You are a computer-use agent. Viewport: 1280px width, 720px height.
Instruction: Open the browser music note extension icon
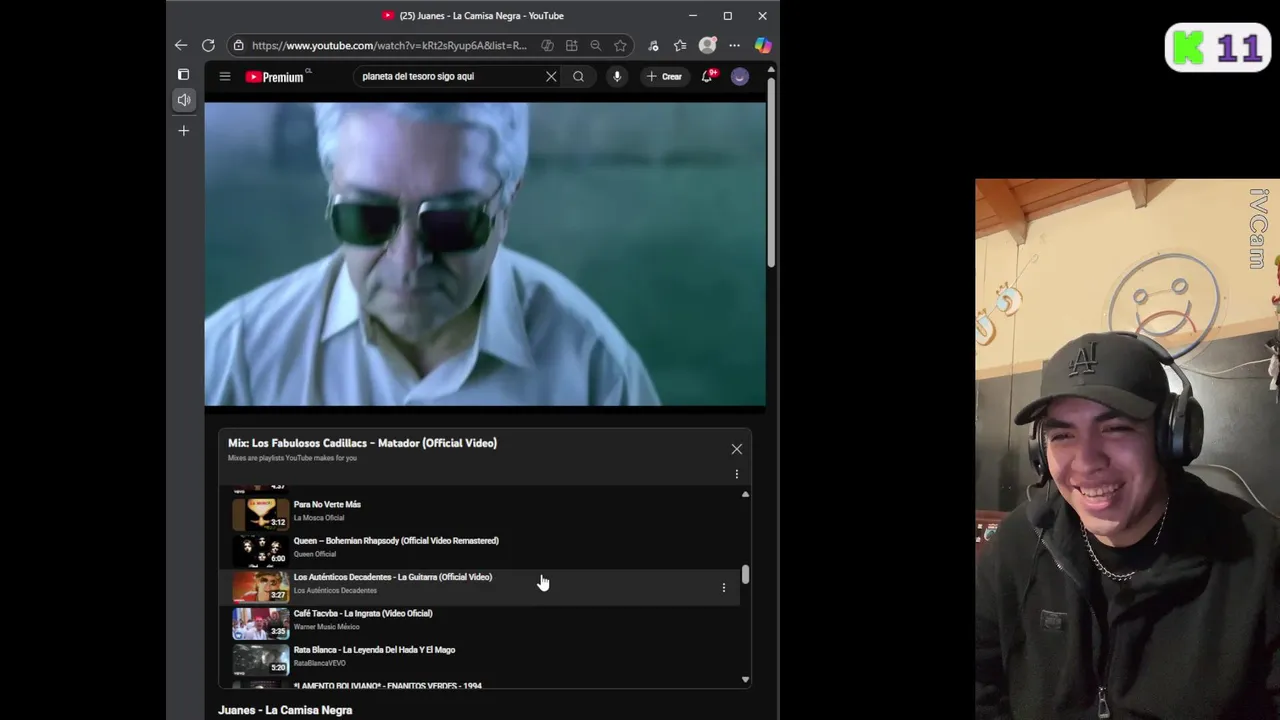[653, 45]
